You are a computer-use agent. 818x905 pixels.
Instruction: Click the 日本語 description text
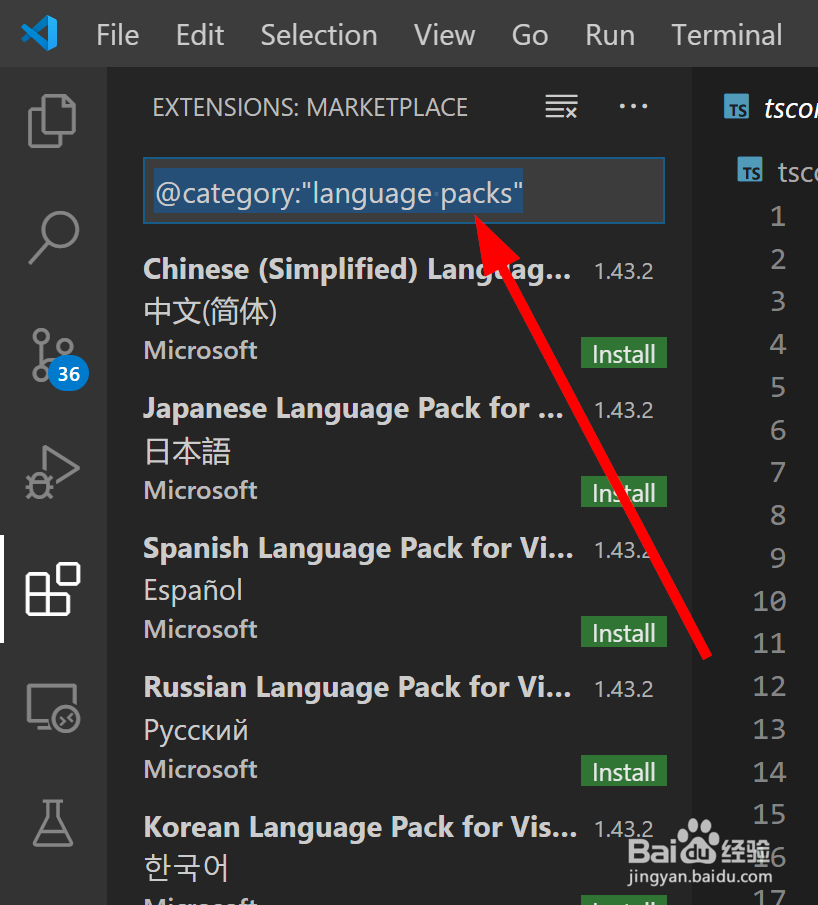pos(188,451)
